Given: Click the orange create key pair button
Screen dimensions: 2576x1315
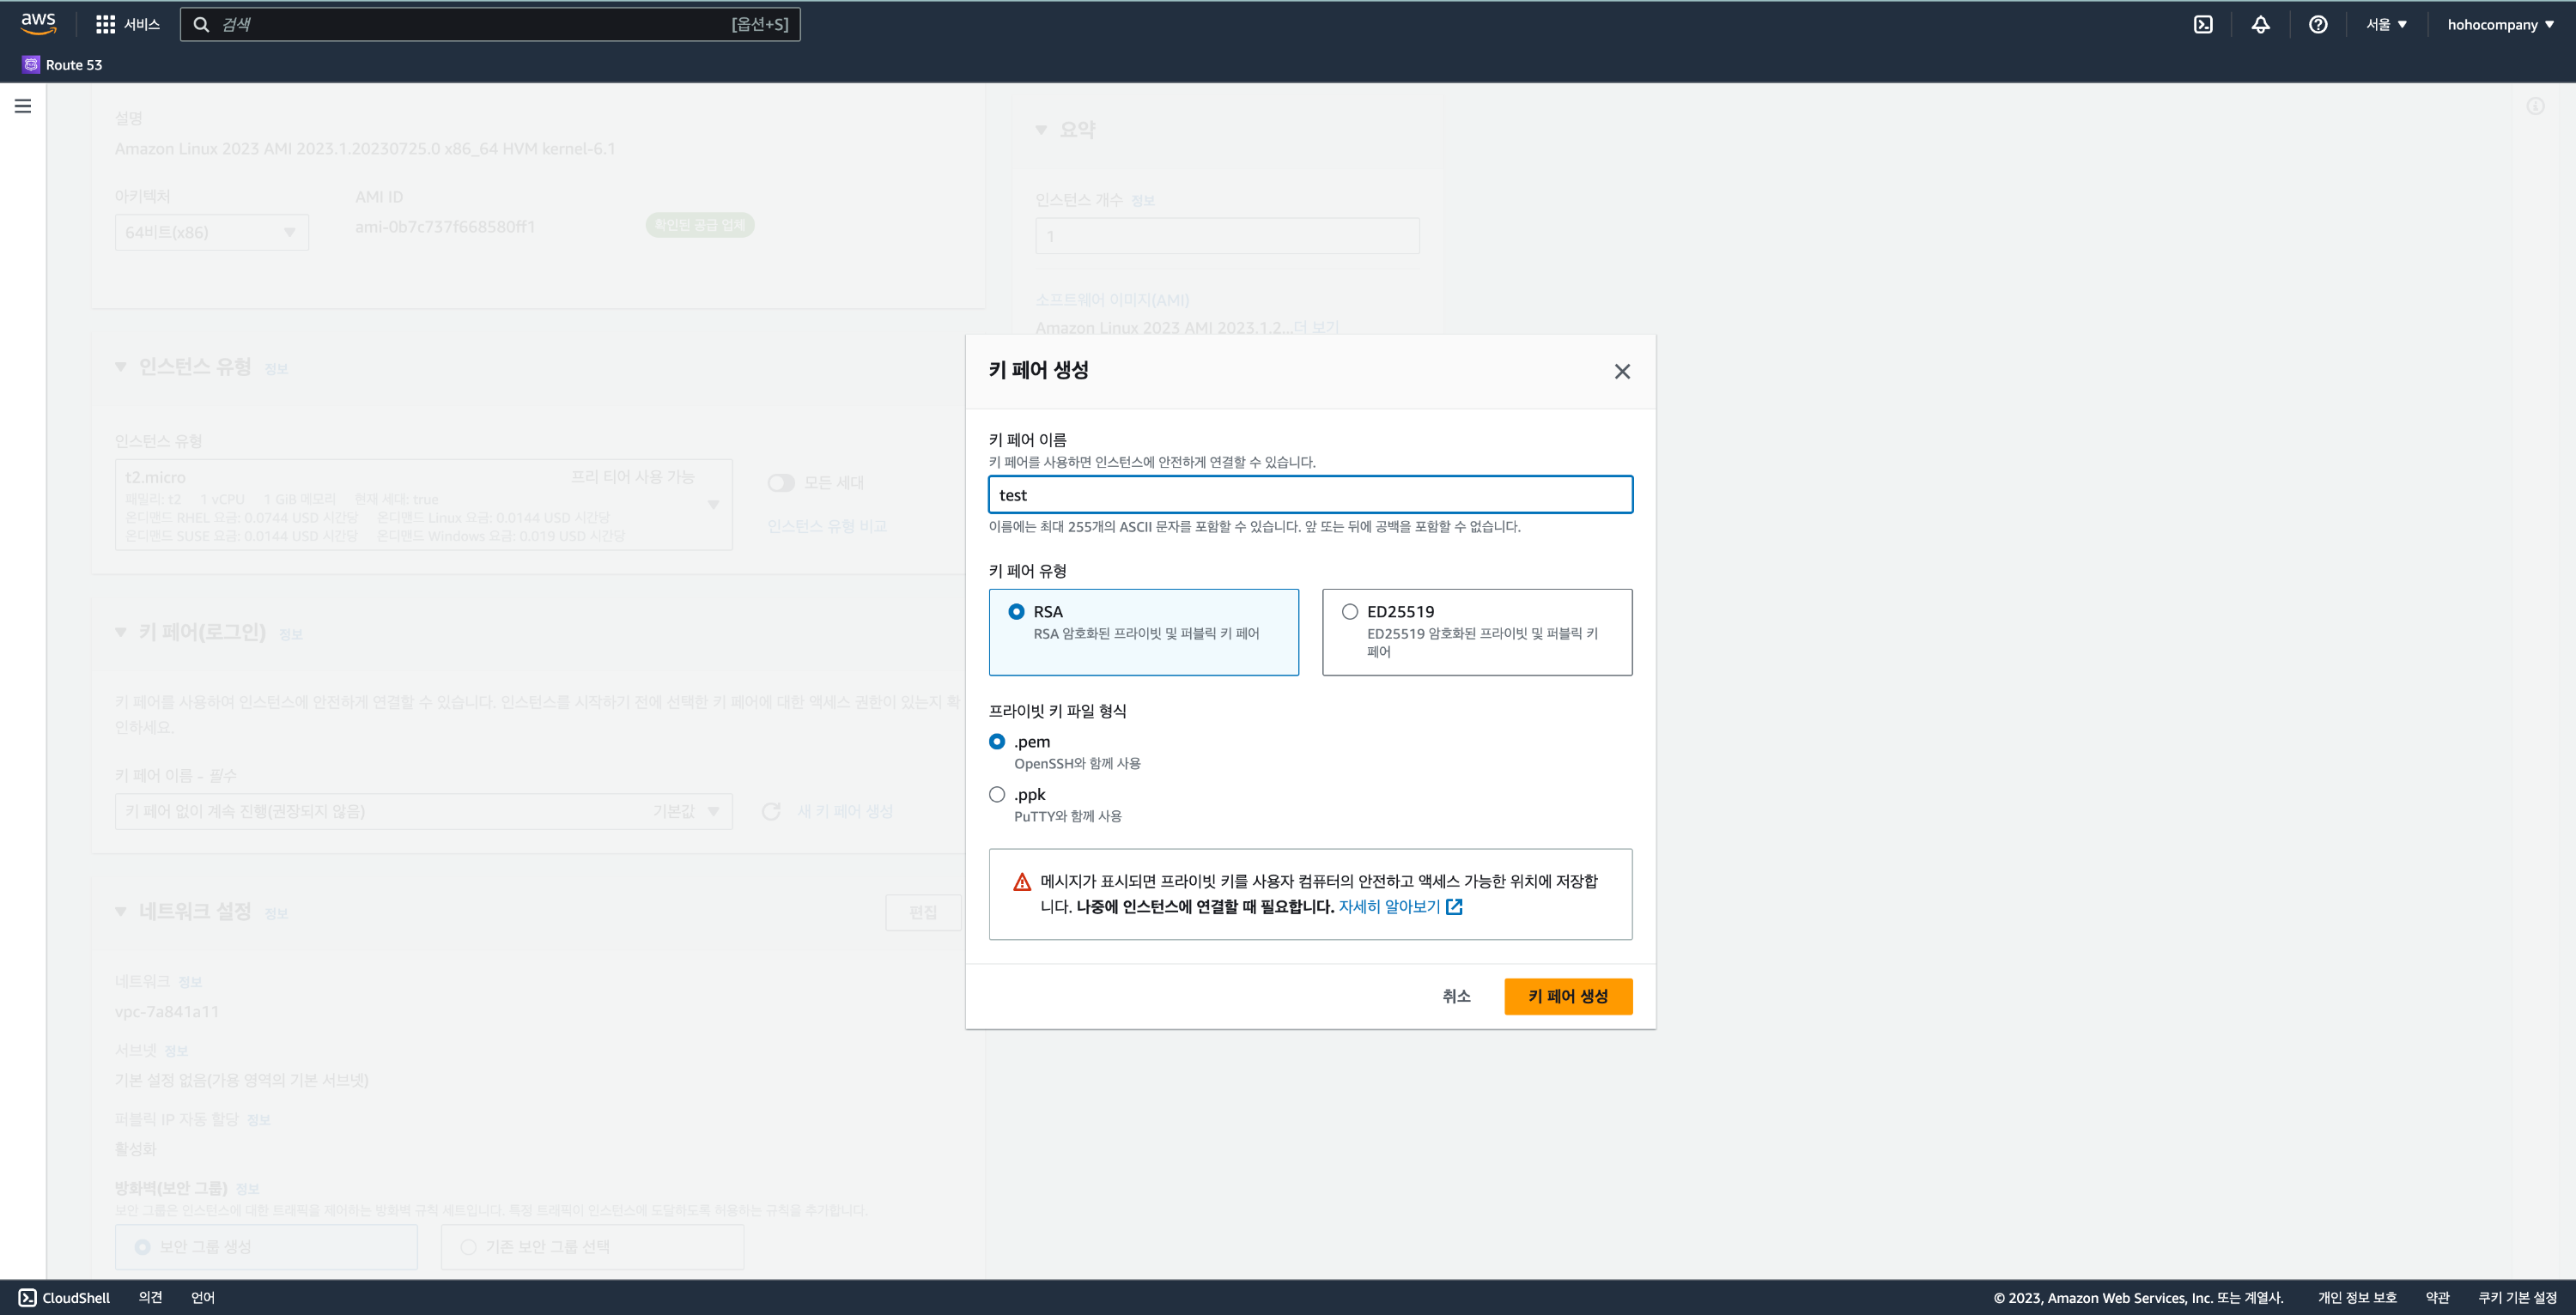Looking at the screenshot, I should tap(1567, 995).
